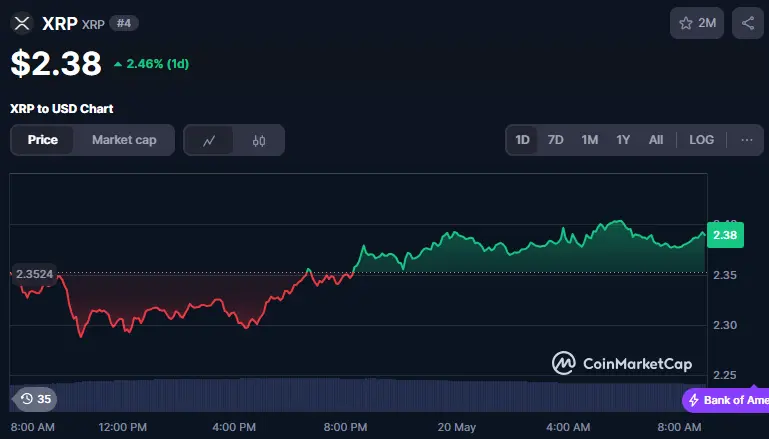769x439 pixels.
Task: Switch to line chart view icon
Action: pos(209,140)
